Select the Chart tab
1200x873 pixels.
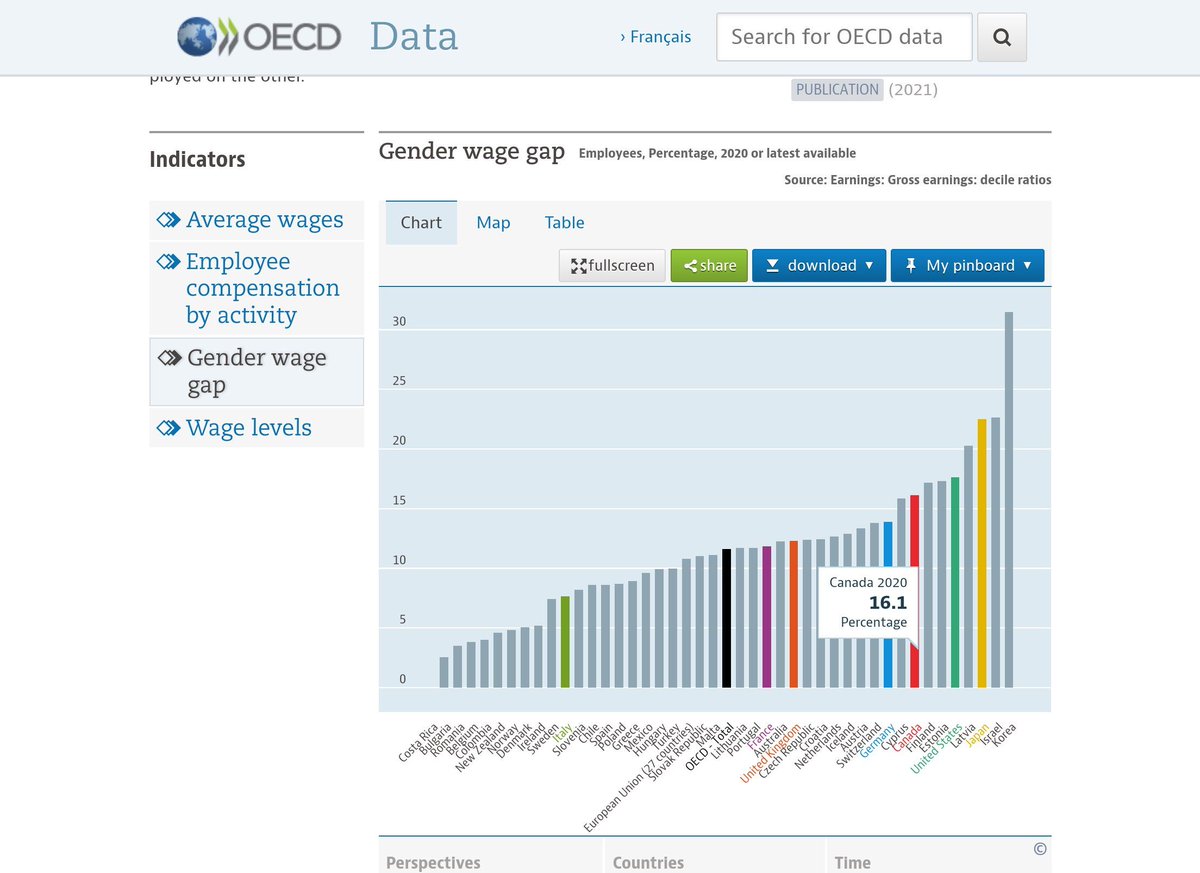tap(421, 223)
